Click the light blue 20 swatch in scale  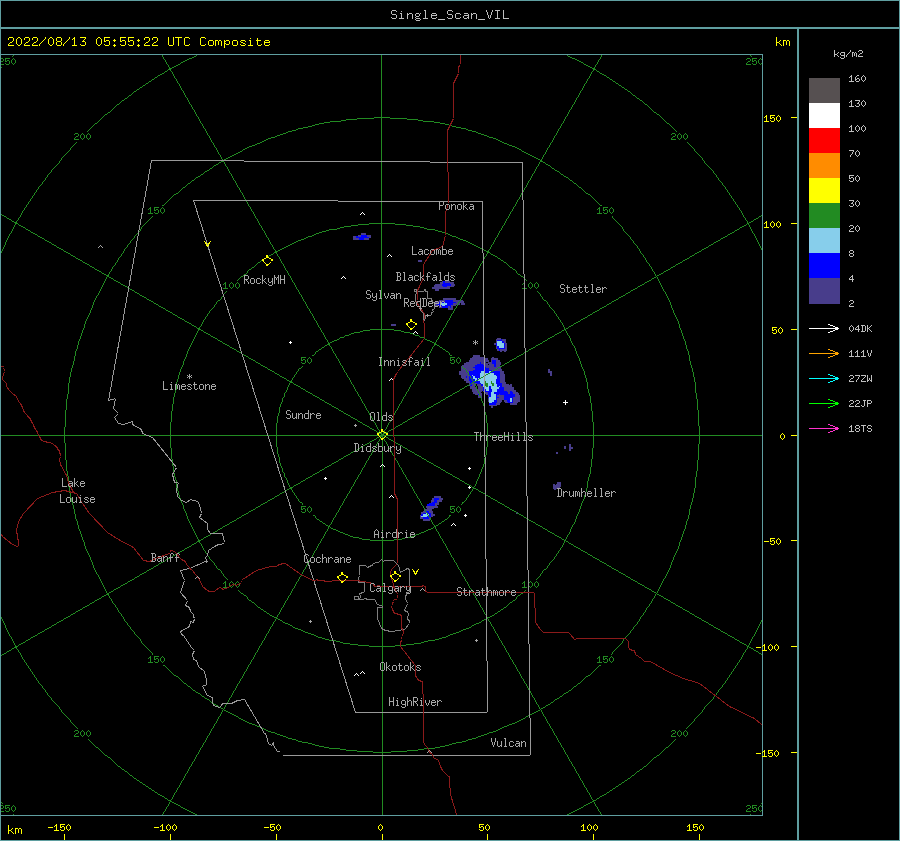click(824, 241)
